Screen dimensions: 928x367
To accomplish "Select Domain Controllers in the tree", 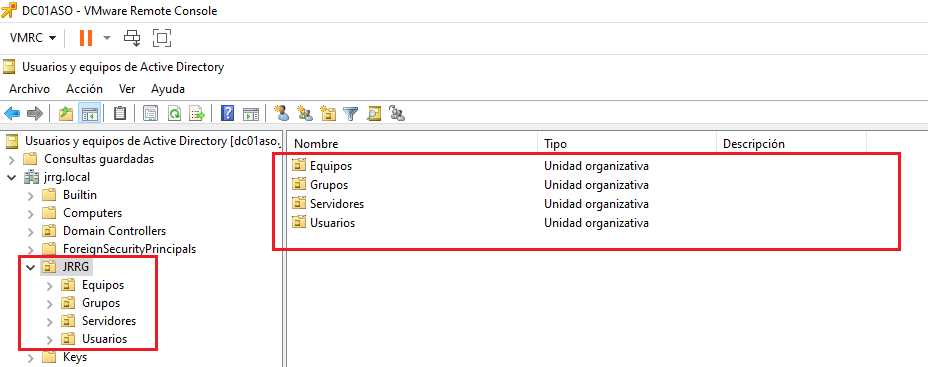I will tap(114, 231).
